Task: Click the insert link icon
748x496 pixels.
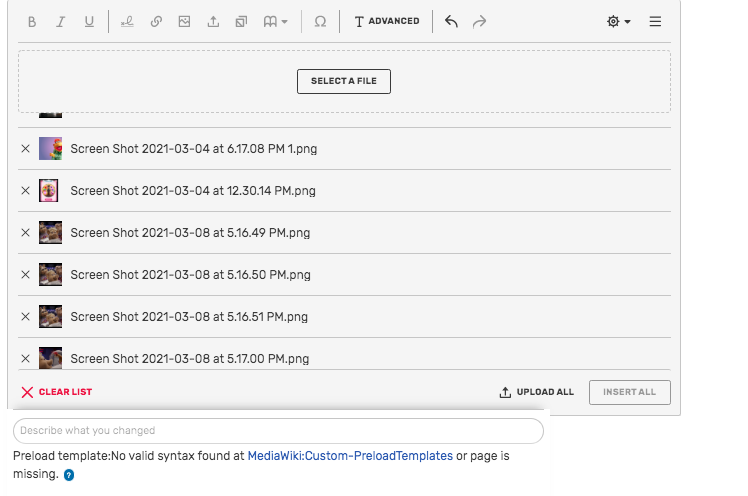Action: 156,21
